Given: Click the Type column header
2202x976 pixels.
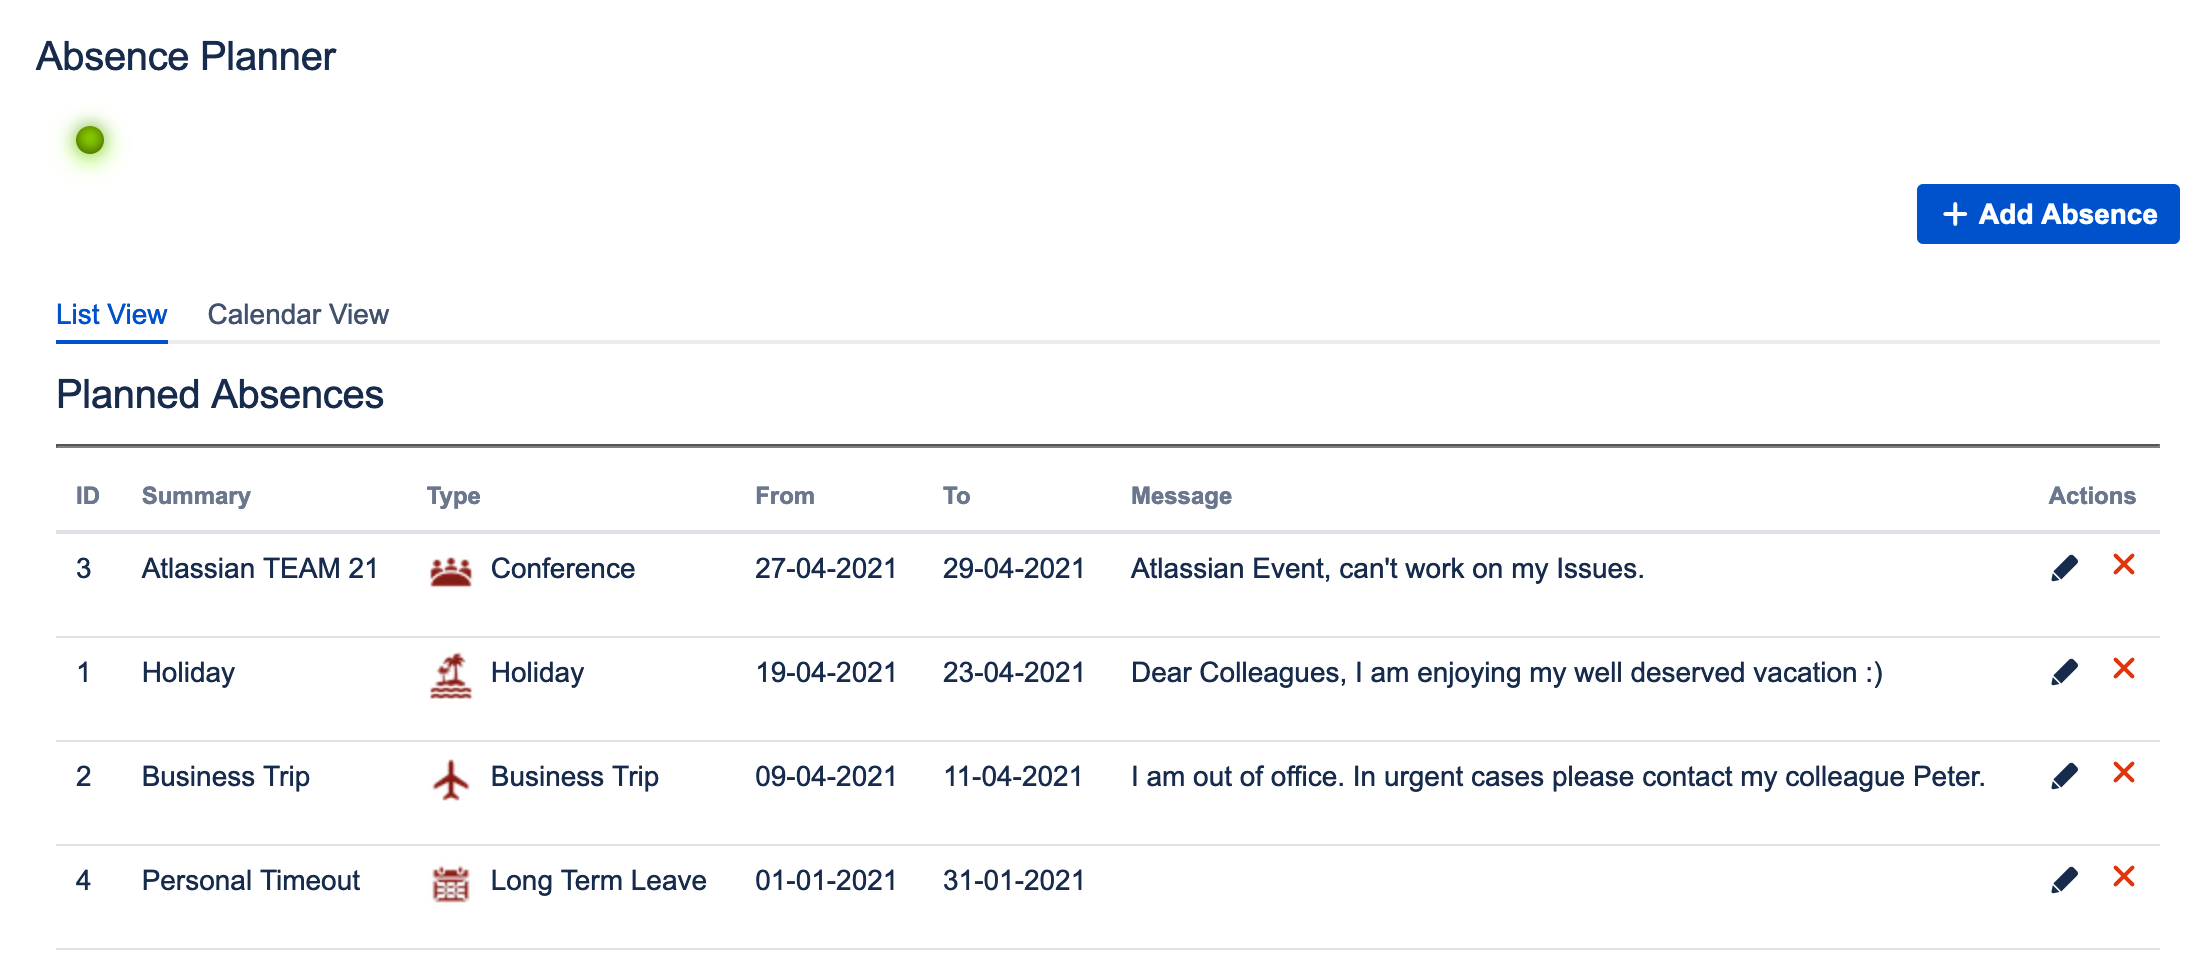Looking at the screenshot, I should pyautogui.click(x=453, y=496).
